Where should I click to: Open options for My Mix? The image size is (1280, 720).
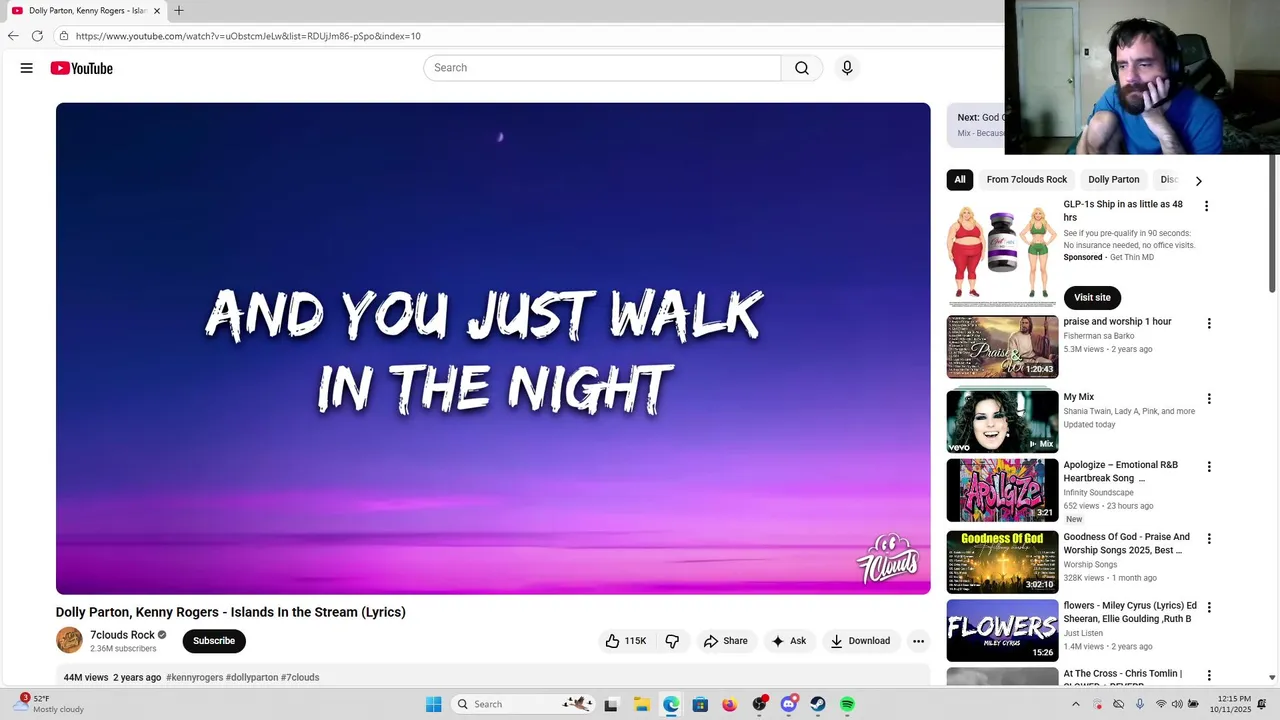pos(1208,399)
